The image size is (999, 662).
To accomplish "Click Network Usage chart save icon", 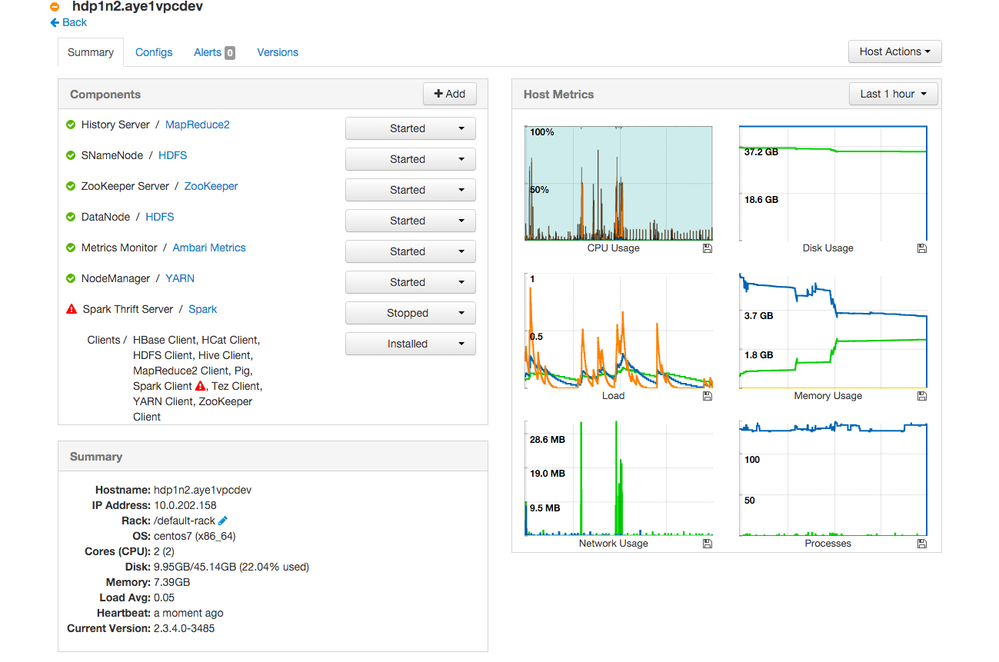I will click(x=707, y=543).
